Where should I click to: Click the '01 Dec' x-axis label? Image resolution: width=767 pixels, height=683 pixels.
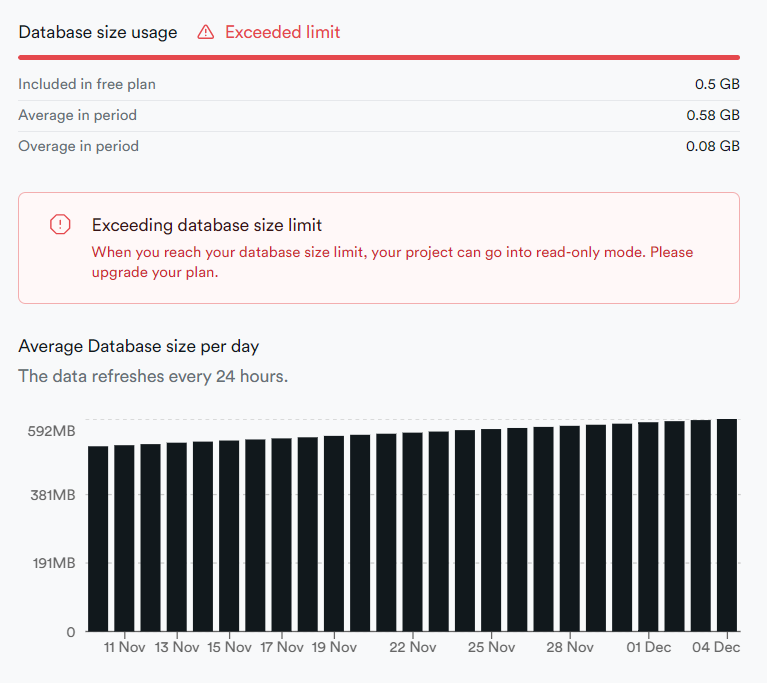649,647
